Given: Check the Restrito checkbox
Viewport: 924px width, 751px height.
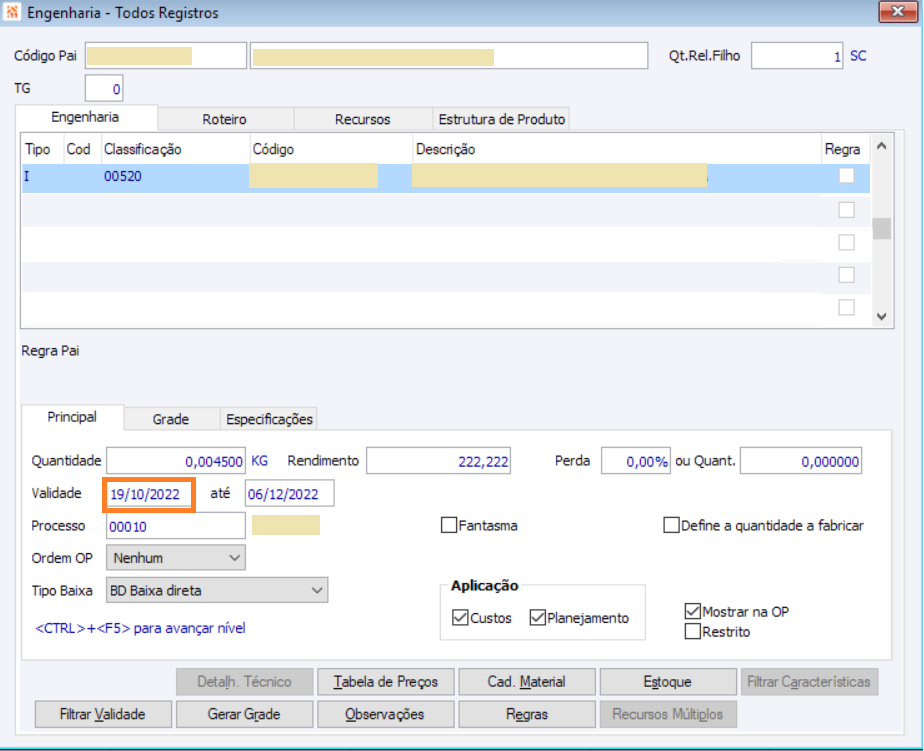Looking at the screenshot, I should coord(693,631).
